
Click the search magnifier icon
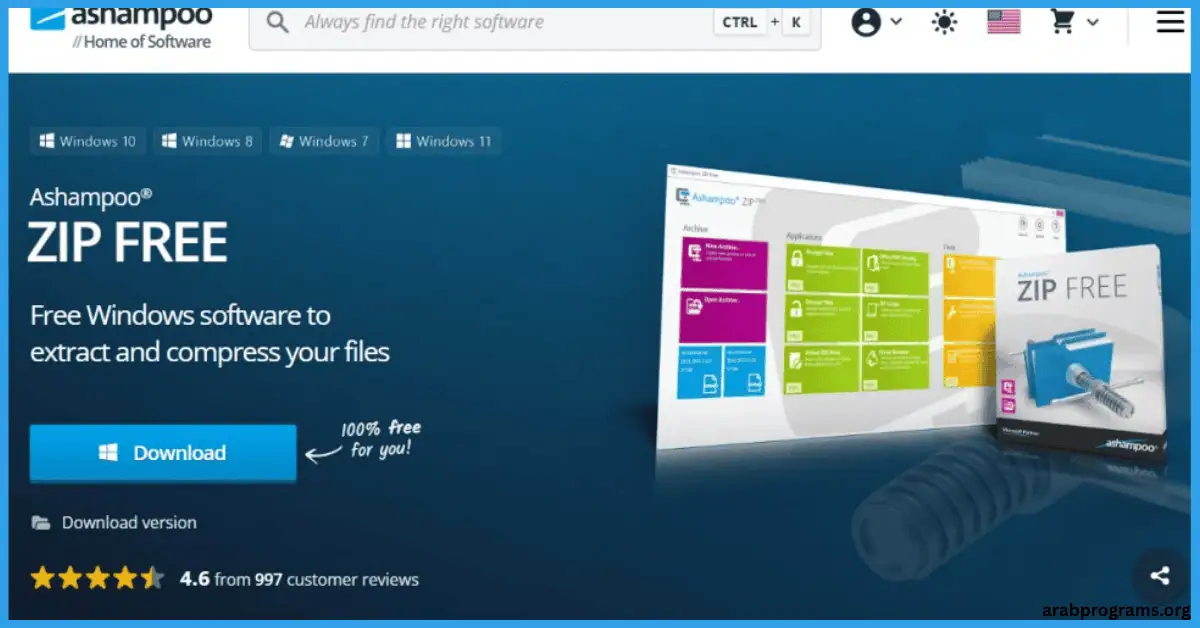point(278,22)
